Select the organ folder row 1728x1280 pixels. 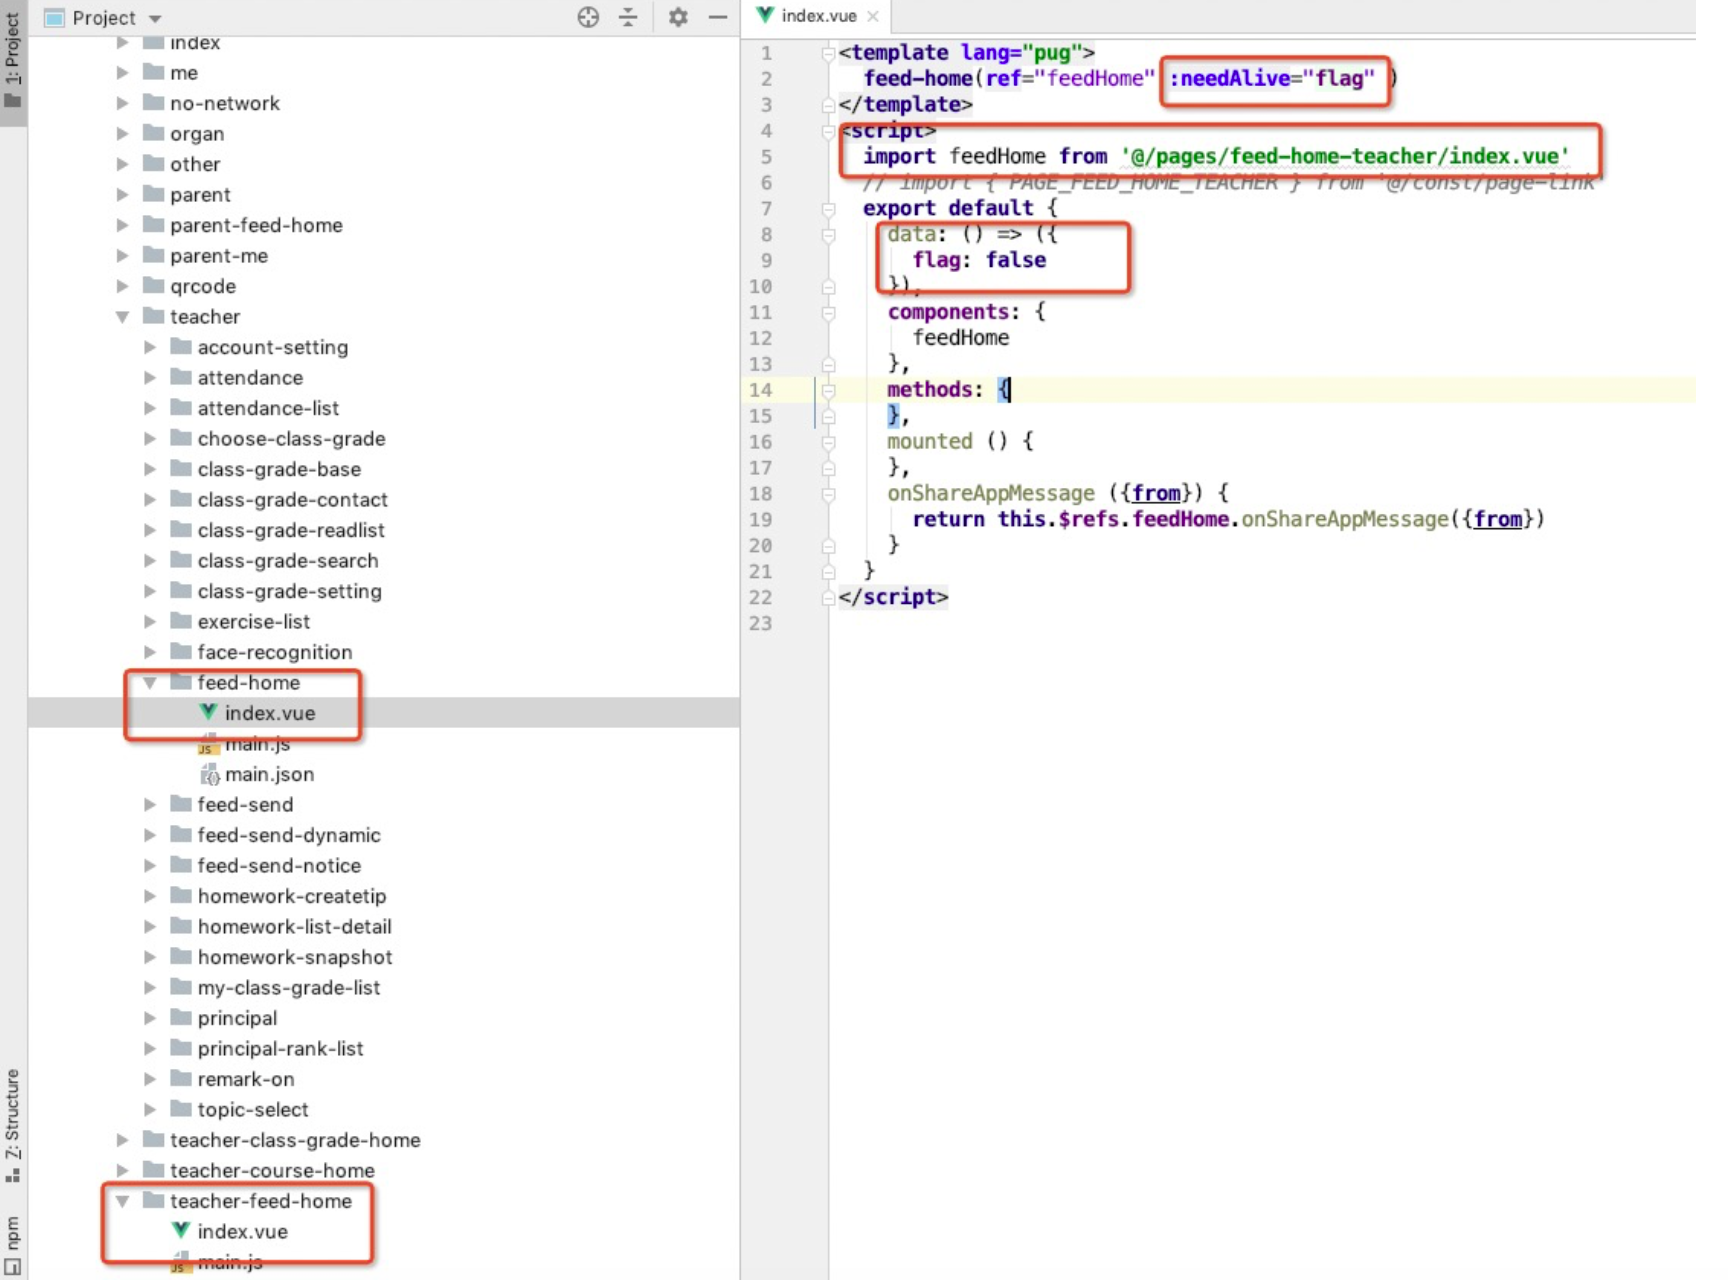click(x=384, y=133)
